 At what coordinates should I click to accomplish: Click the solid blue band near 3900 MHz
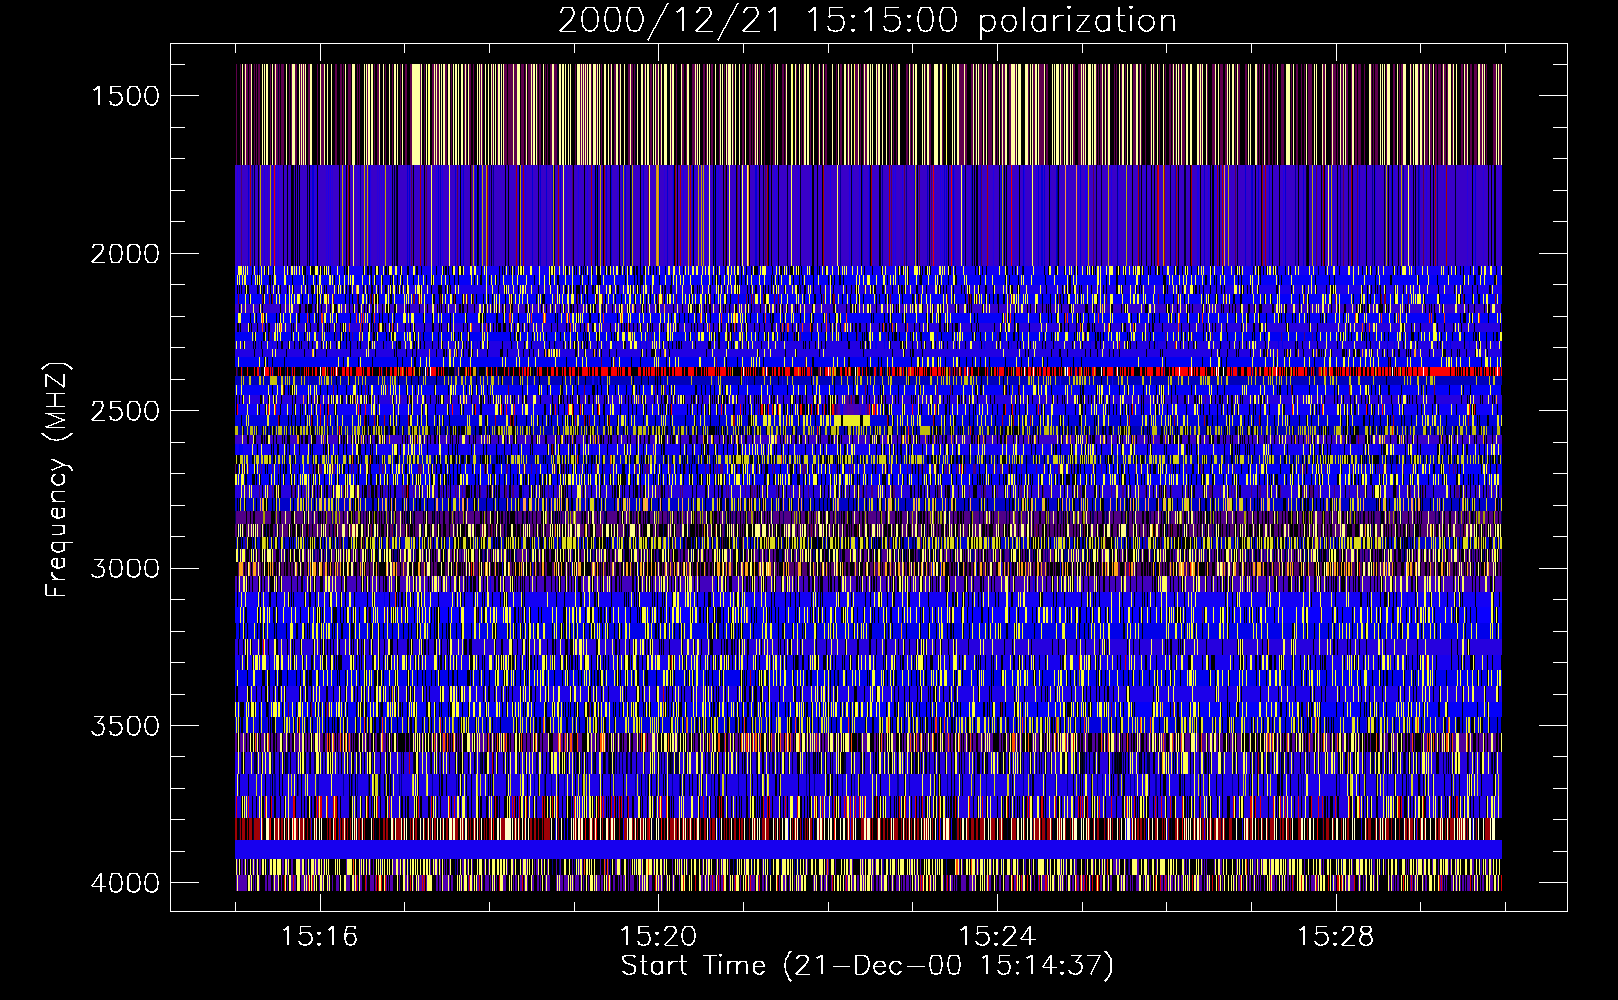coord(868,849)
